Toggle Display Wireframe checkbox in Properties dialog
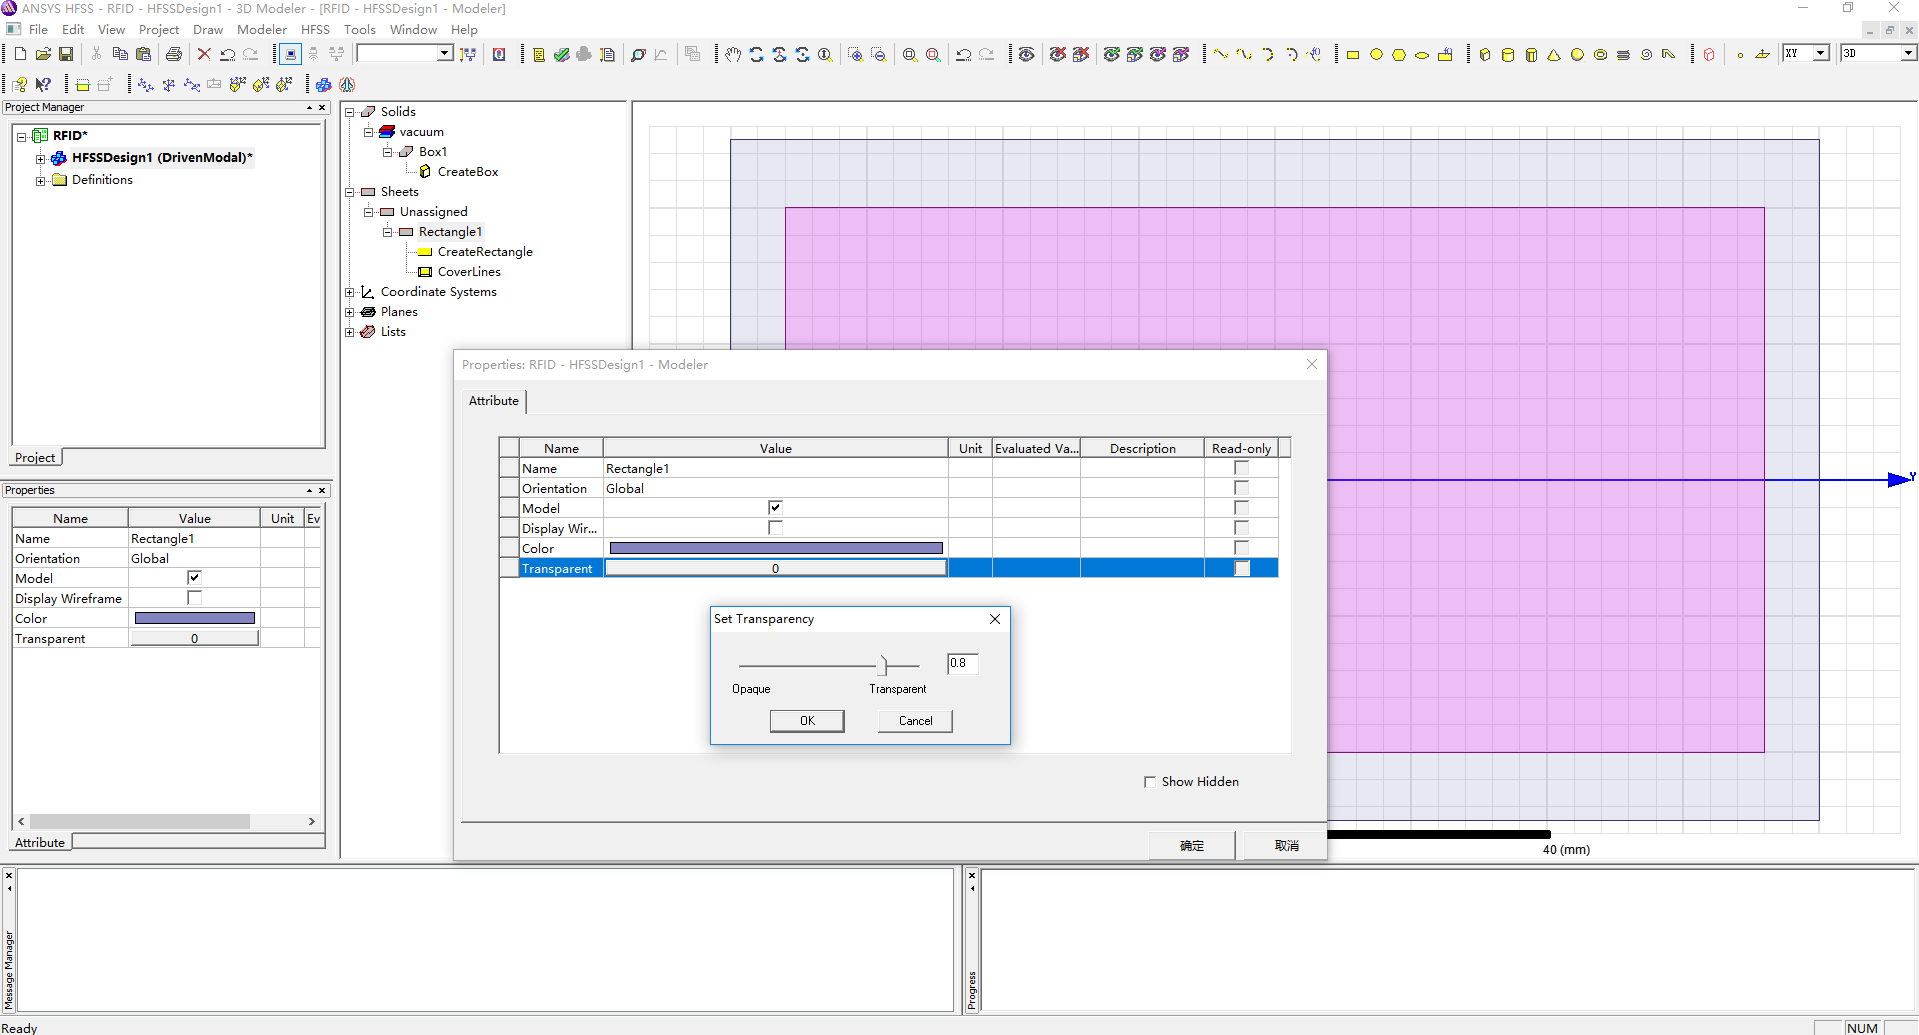 775,528
